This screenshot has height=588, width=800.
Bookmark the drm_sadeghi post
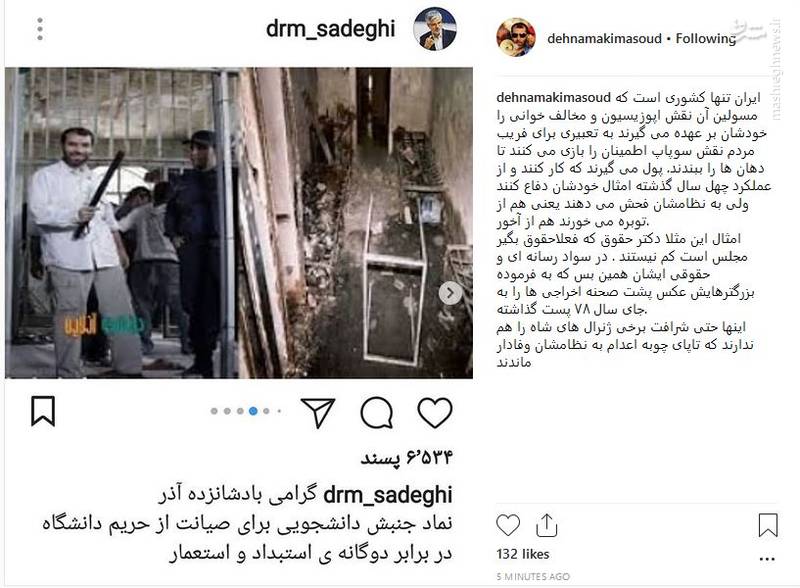coord(43,411)
